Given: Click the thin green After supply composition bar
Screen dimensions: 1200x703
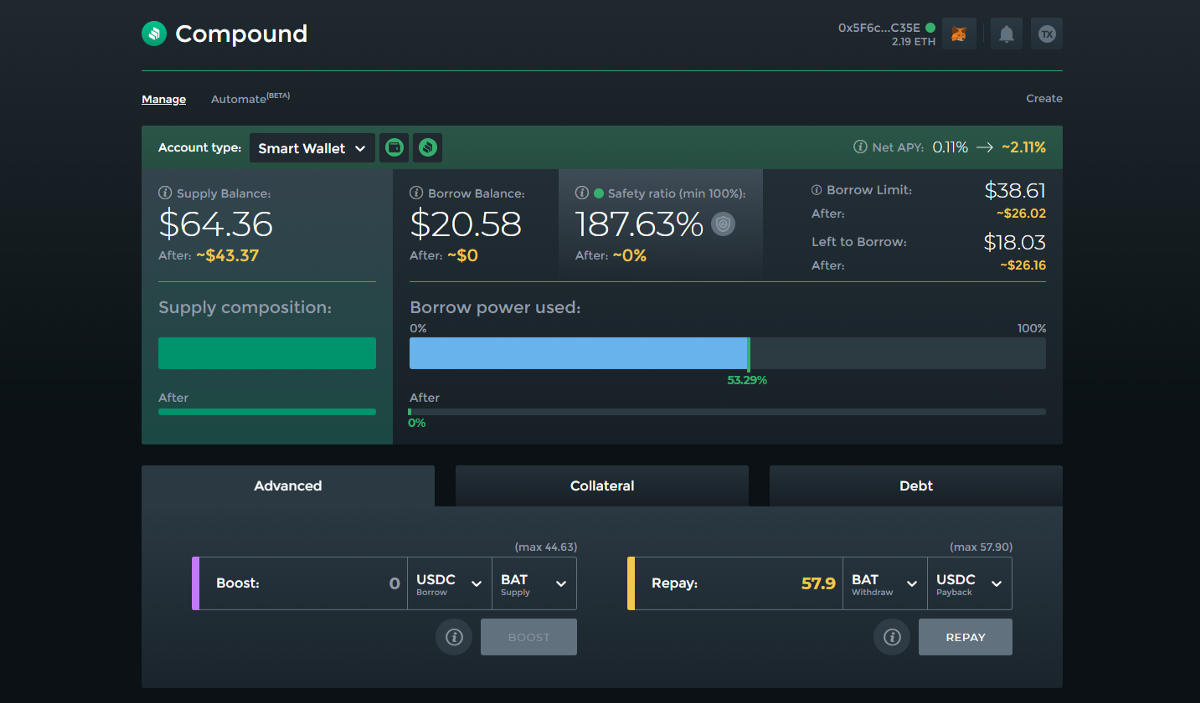Looking at the screenshot, I should coord(267,411).
